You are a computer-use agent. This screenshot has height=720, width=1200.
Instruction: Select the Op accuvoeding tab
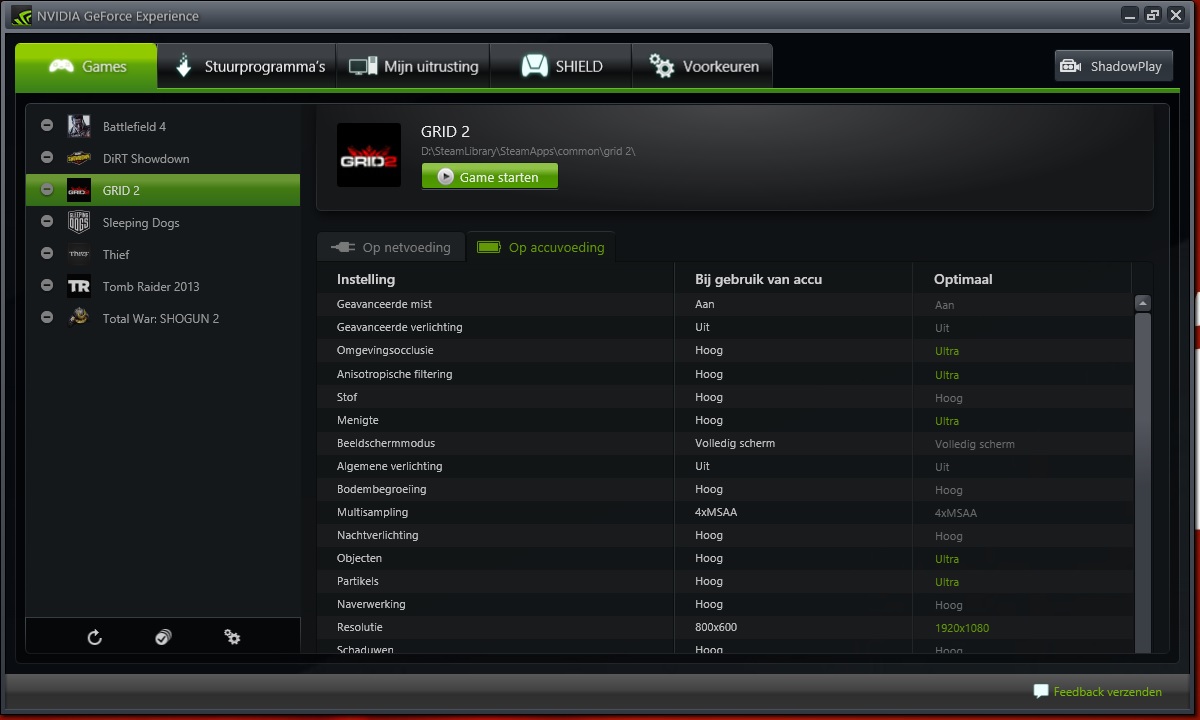pyautogui.click(x=541, y=247)
